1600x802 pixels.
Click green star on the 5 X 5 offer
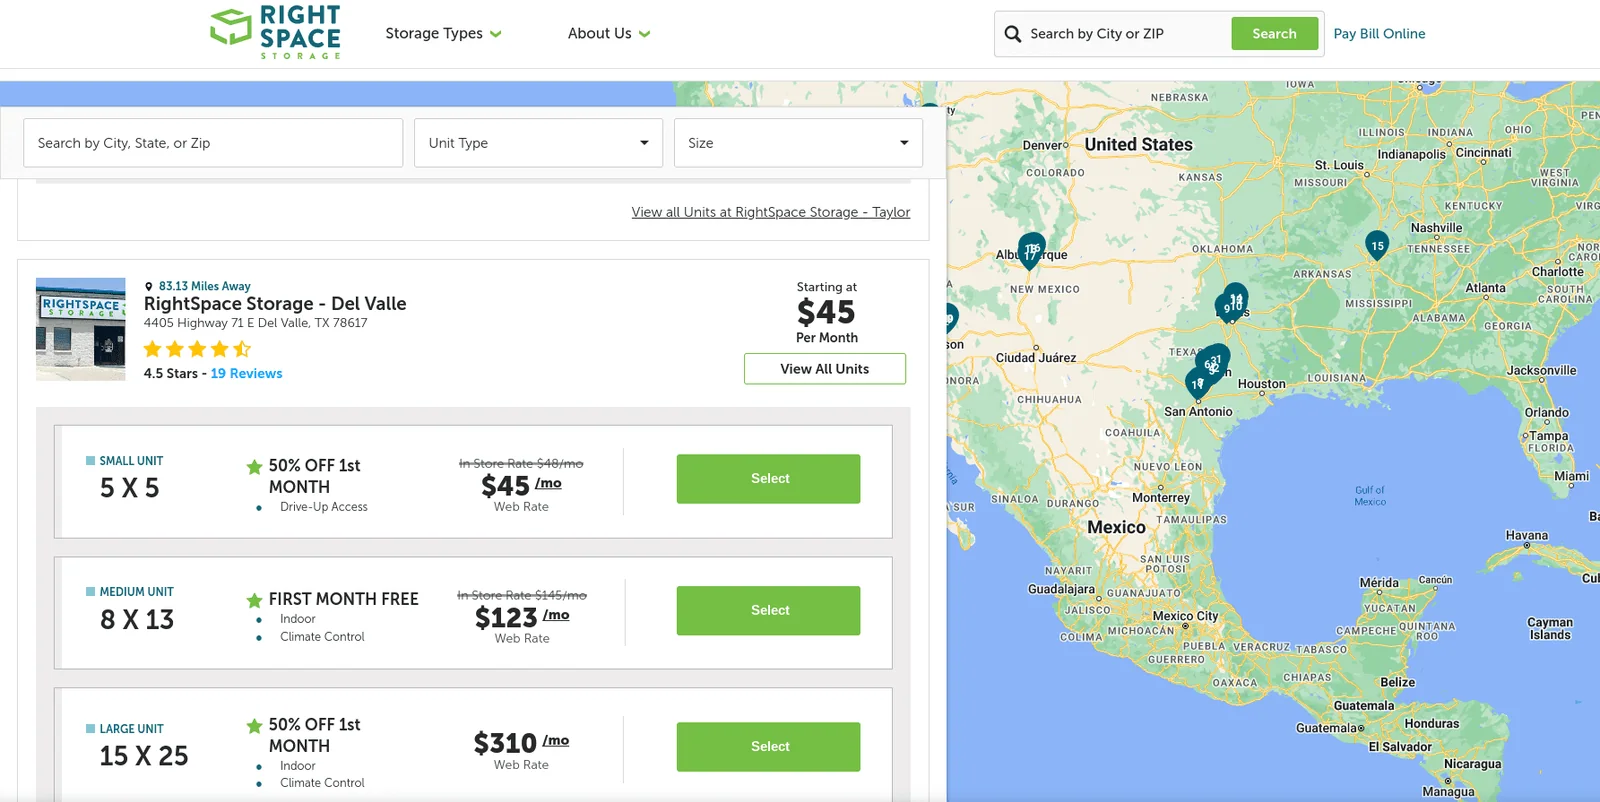(x=254, y=467)
